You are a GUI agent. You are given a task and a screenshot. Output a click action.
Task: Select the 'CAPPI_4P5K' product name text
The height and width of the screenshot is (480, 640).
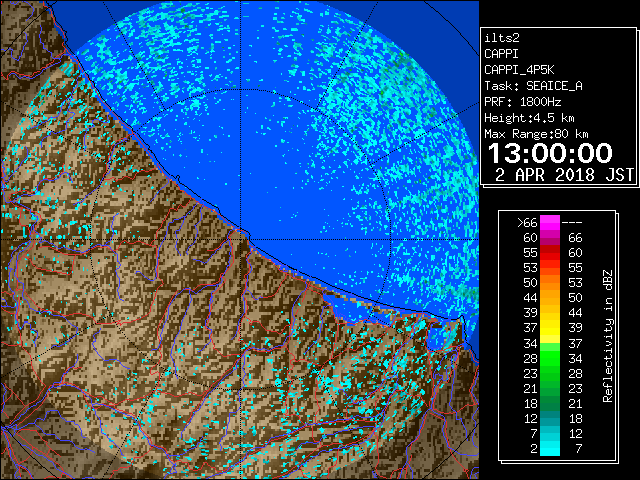(x=519, y=70)
